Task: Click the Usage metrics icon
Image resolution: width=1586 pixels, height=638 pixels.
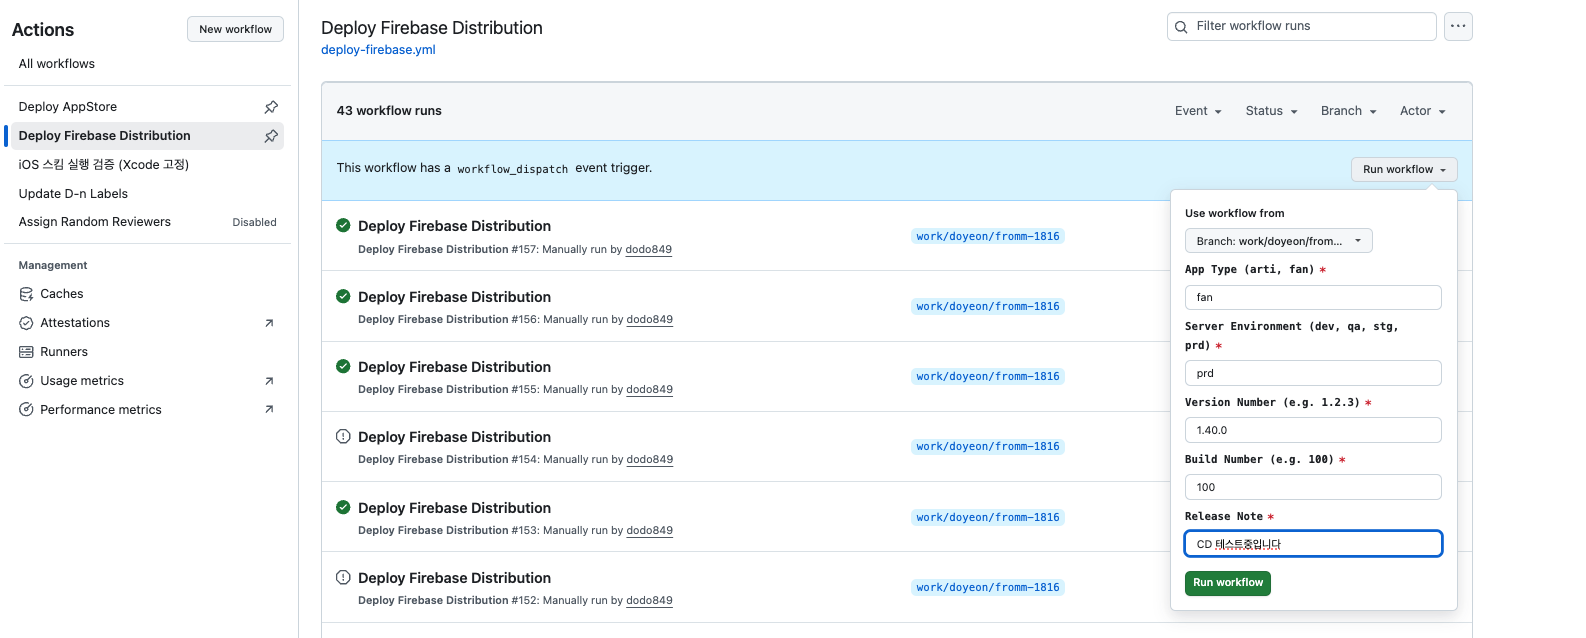Action: tap(27, 381)
